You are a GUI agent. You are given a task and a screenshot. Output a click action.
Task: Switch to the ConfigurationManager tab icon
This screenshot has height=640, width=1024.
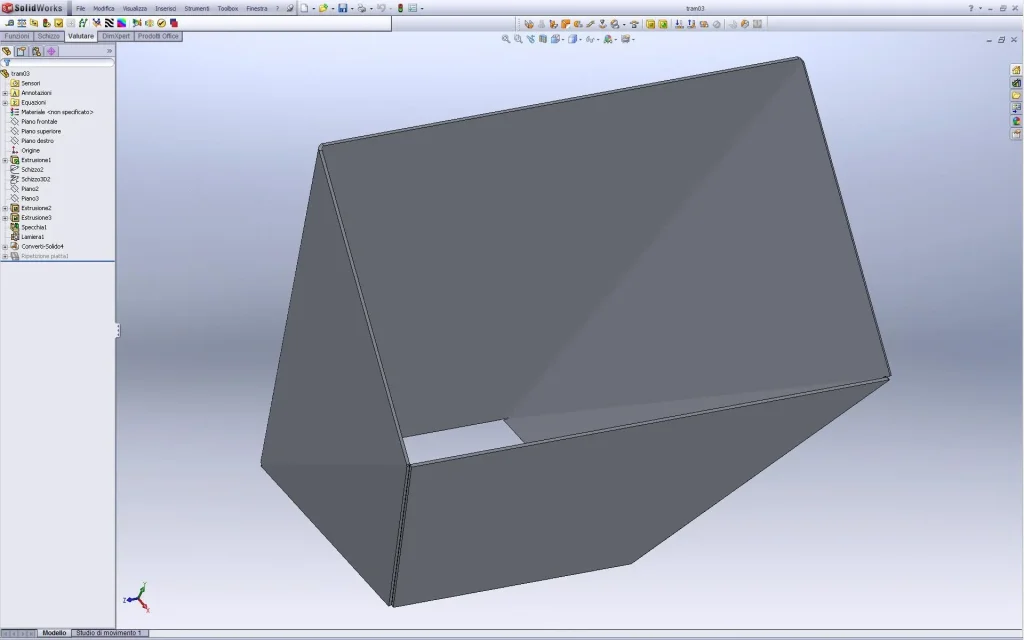(x=36, y=51)
